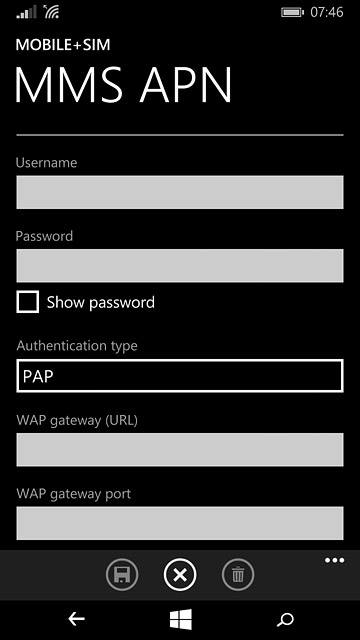This screenshot has height=640, width=360.
Task: Tap the Show password label text
Action: click(x=100, y=302)
